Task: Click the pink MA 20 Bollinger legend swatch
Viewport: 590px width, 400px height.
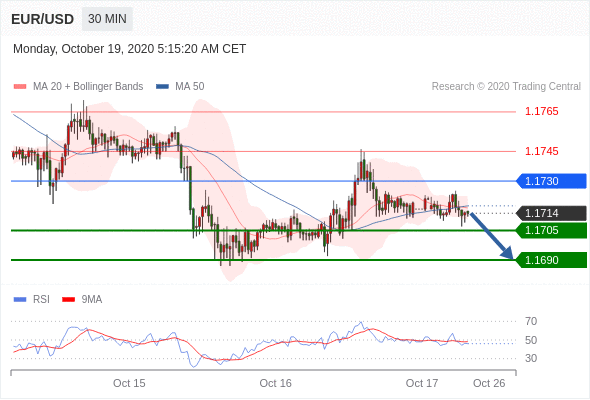Action: pos(20,87)
